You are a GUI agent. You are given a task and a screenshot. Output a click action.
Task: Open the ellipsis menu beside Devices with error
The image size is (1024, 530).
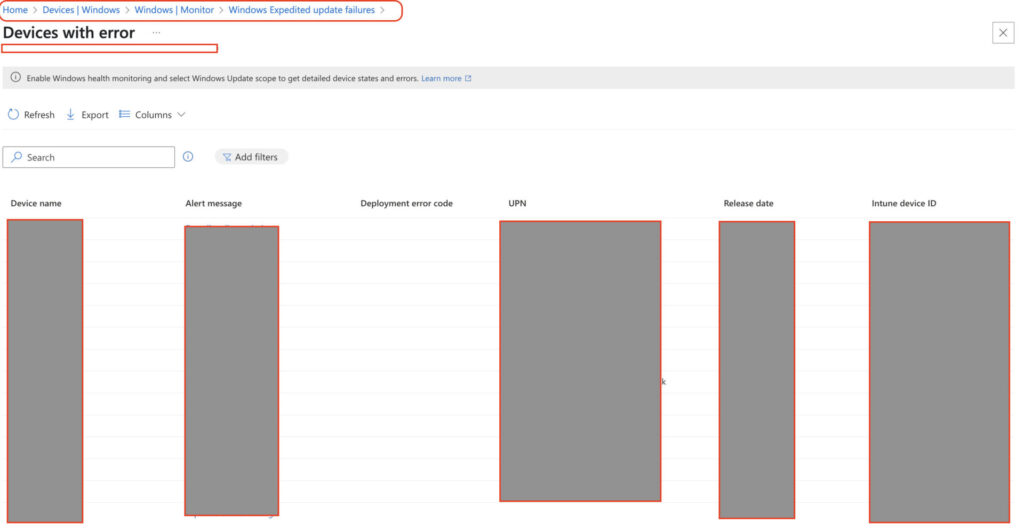(x=156, y=33)
